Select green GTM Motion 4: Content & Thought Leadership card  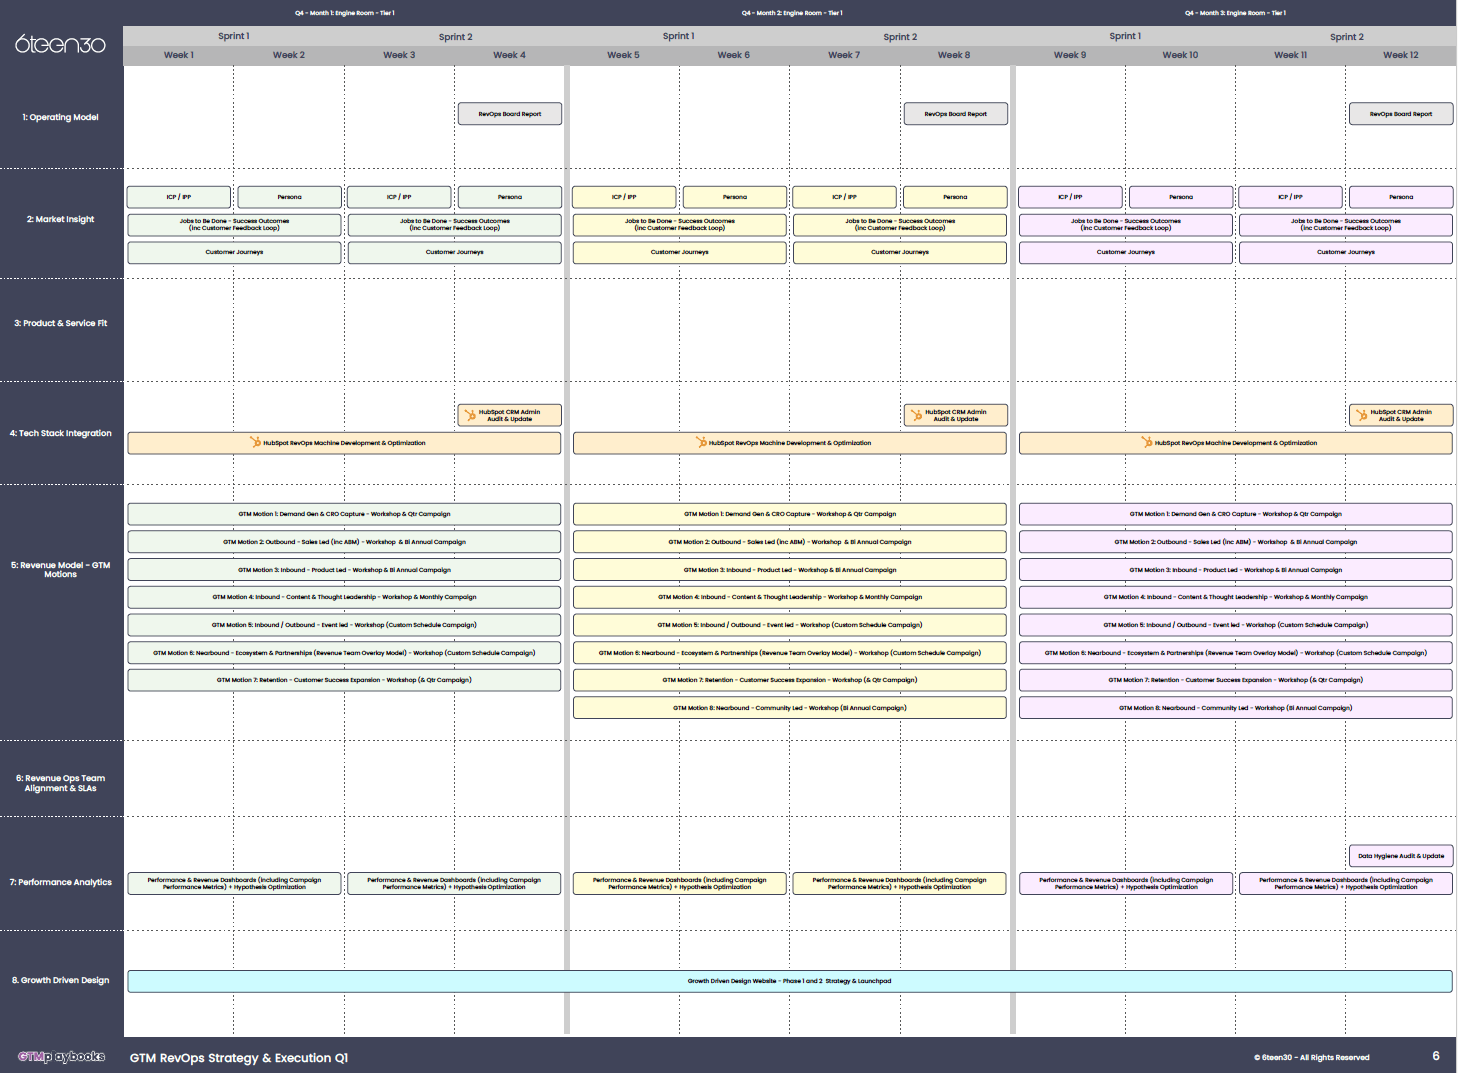[x=344, y=597]
